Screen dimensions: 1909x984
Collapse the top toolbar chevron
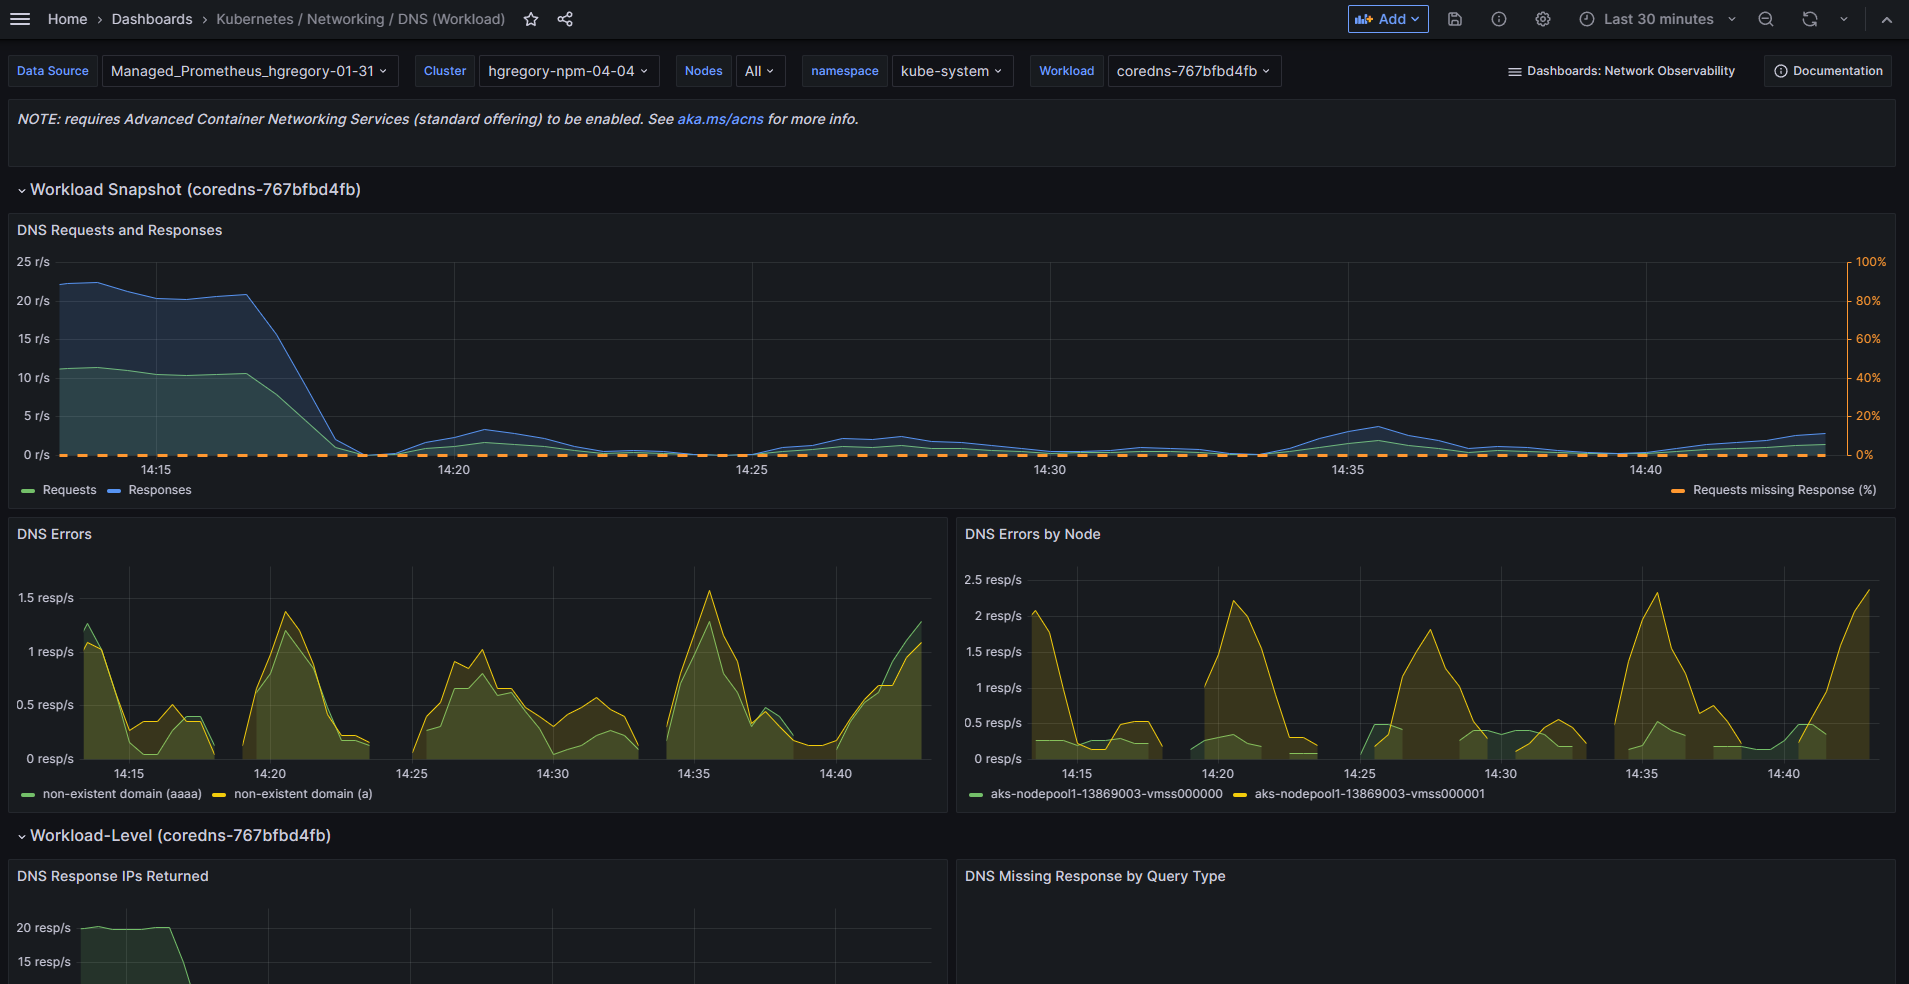1886,19
